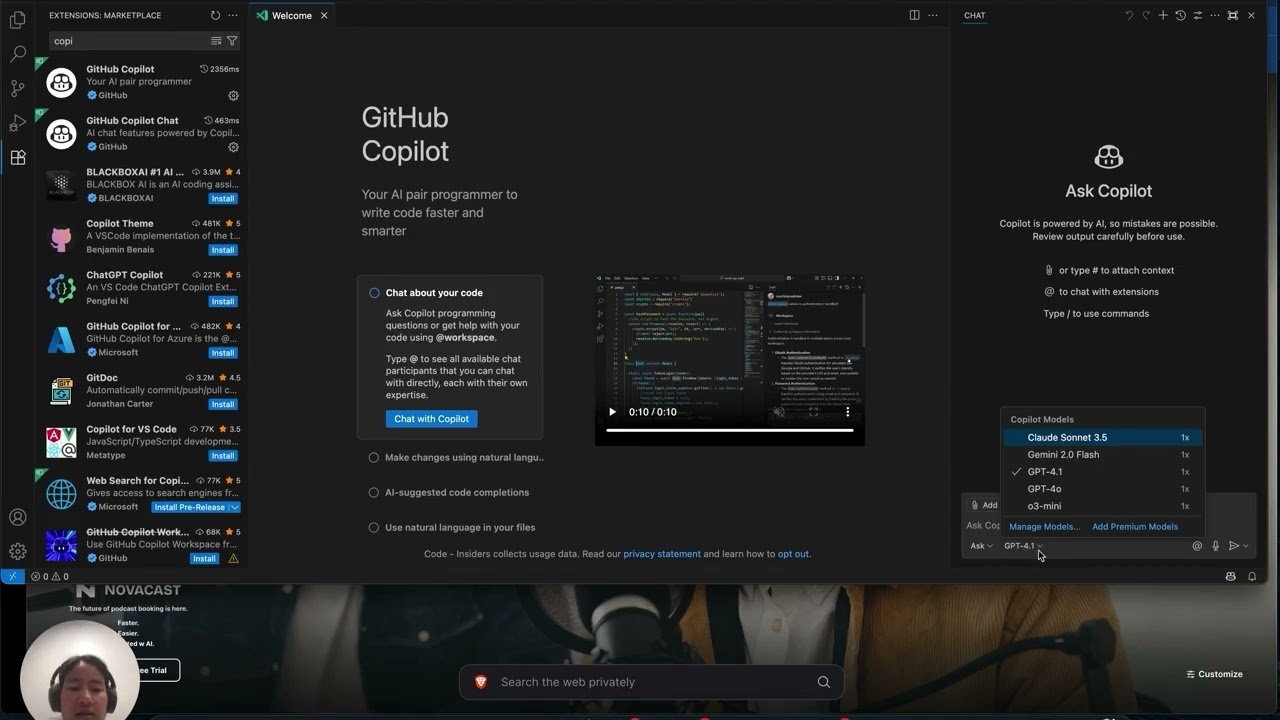Open Add Premium Models link
The image size is (1280, 720).
pyautogui.click(x=1135, y=527)
